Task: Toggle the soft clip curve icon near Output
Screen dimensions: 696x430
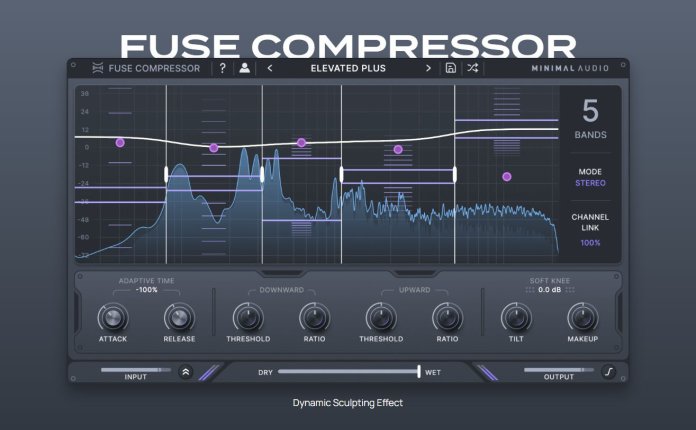Action: (609, 372)
